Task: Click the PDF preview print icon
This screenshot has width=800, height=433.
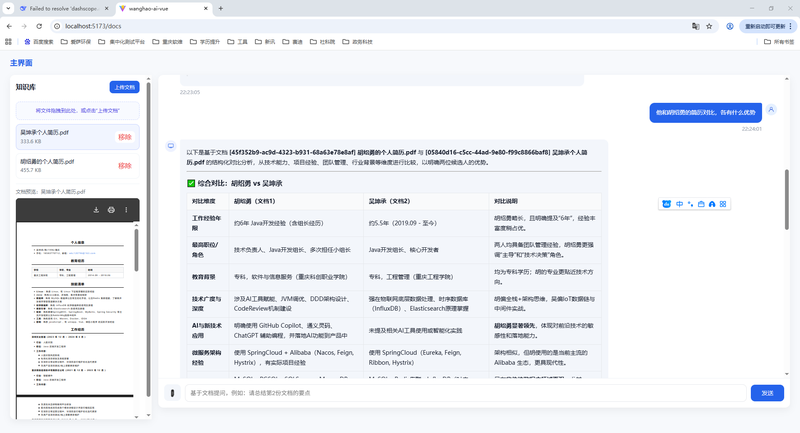Action: (111, 210)
